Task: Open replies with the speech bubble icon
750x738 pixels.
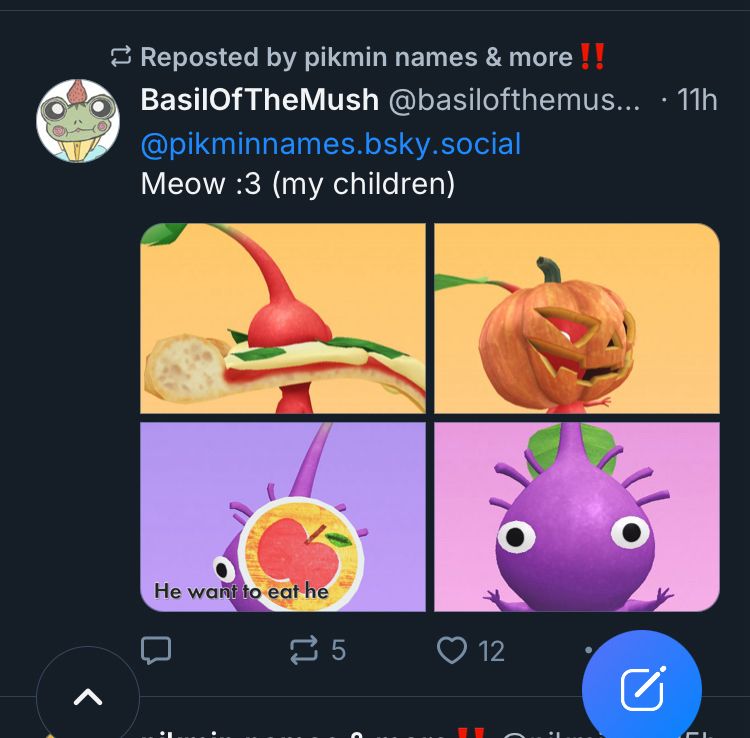Action: pyautogui.click(x=155, y=651)
